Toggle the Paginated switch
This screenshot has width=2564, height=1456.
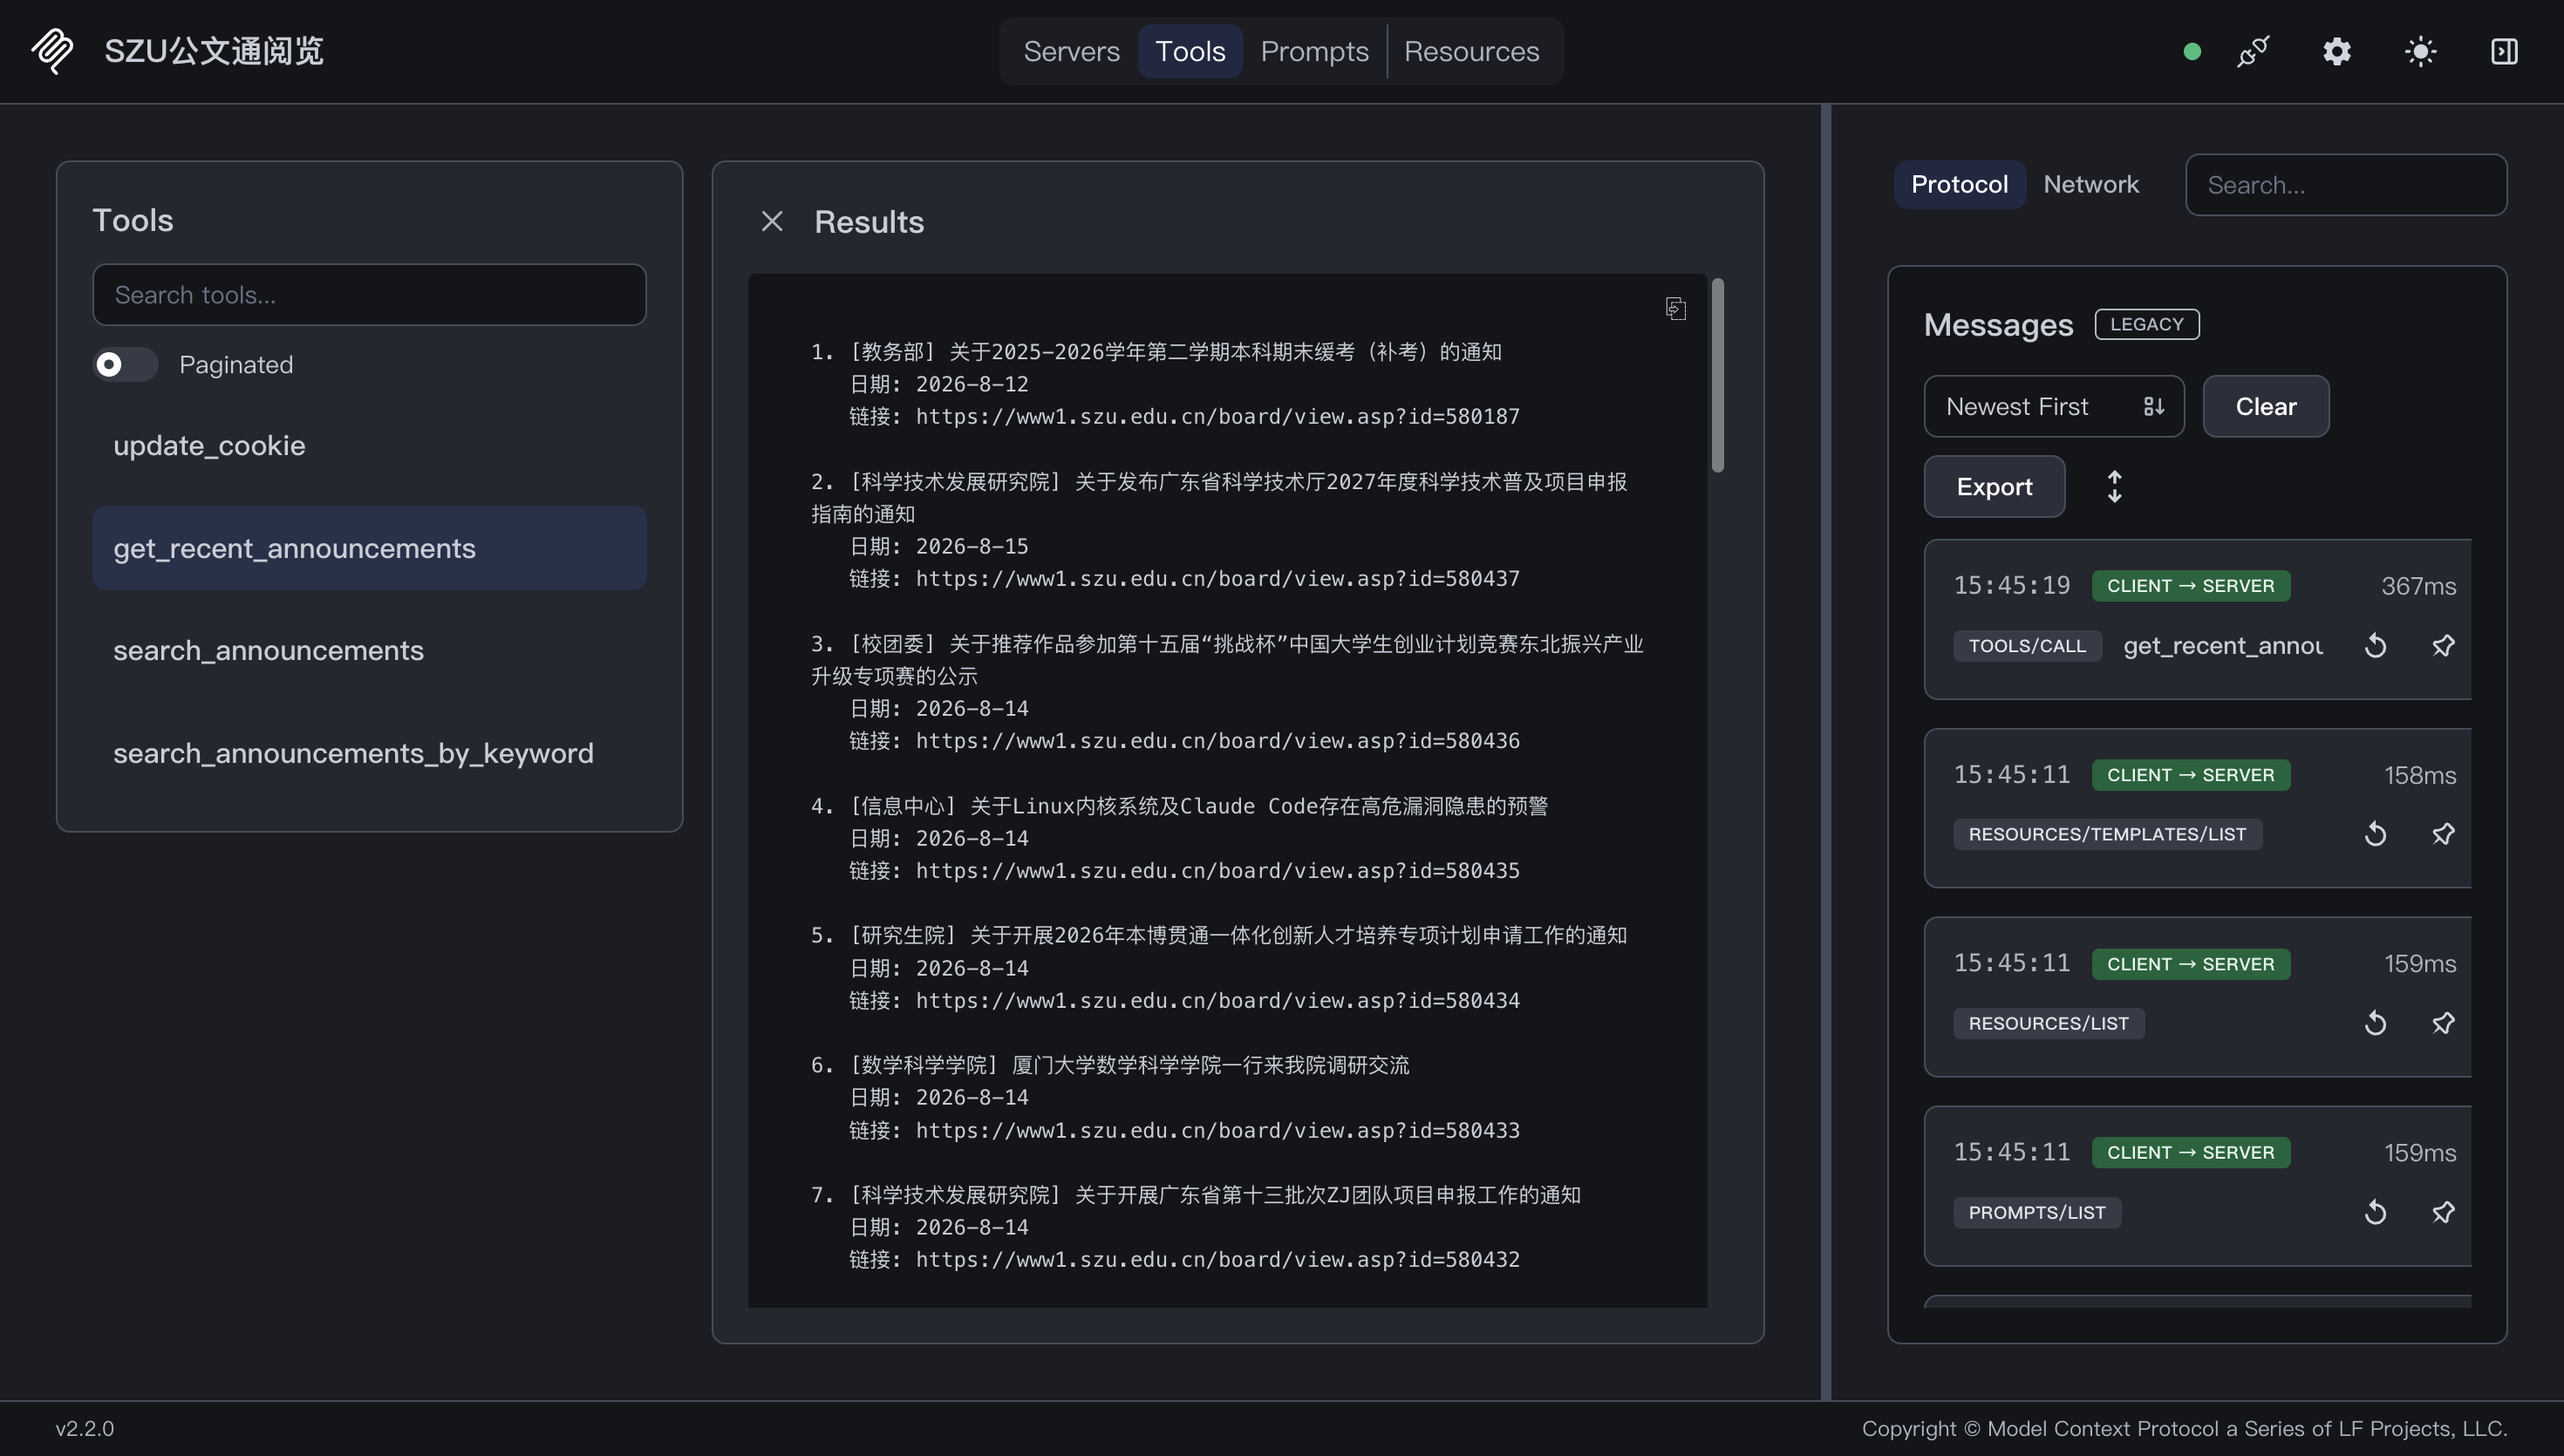[x=125, y=364]
